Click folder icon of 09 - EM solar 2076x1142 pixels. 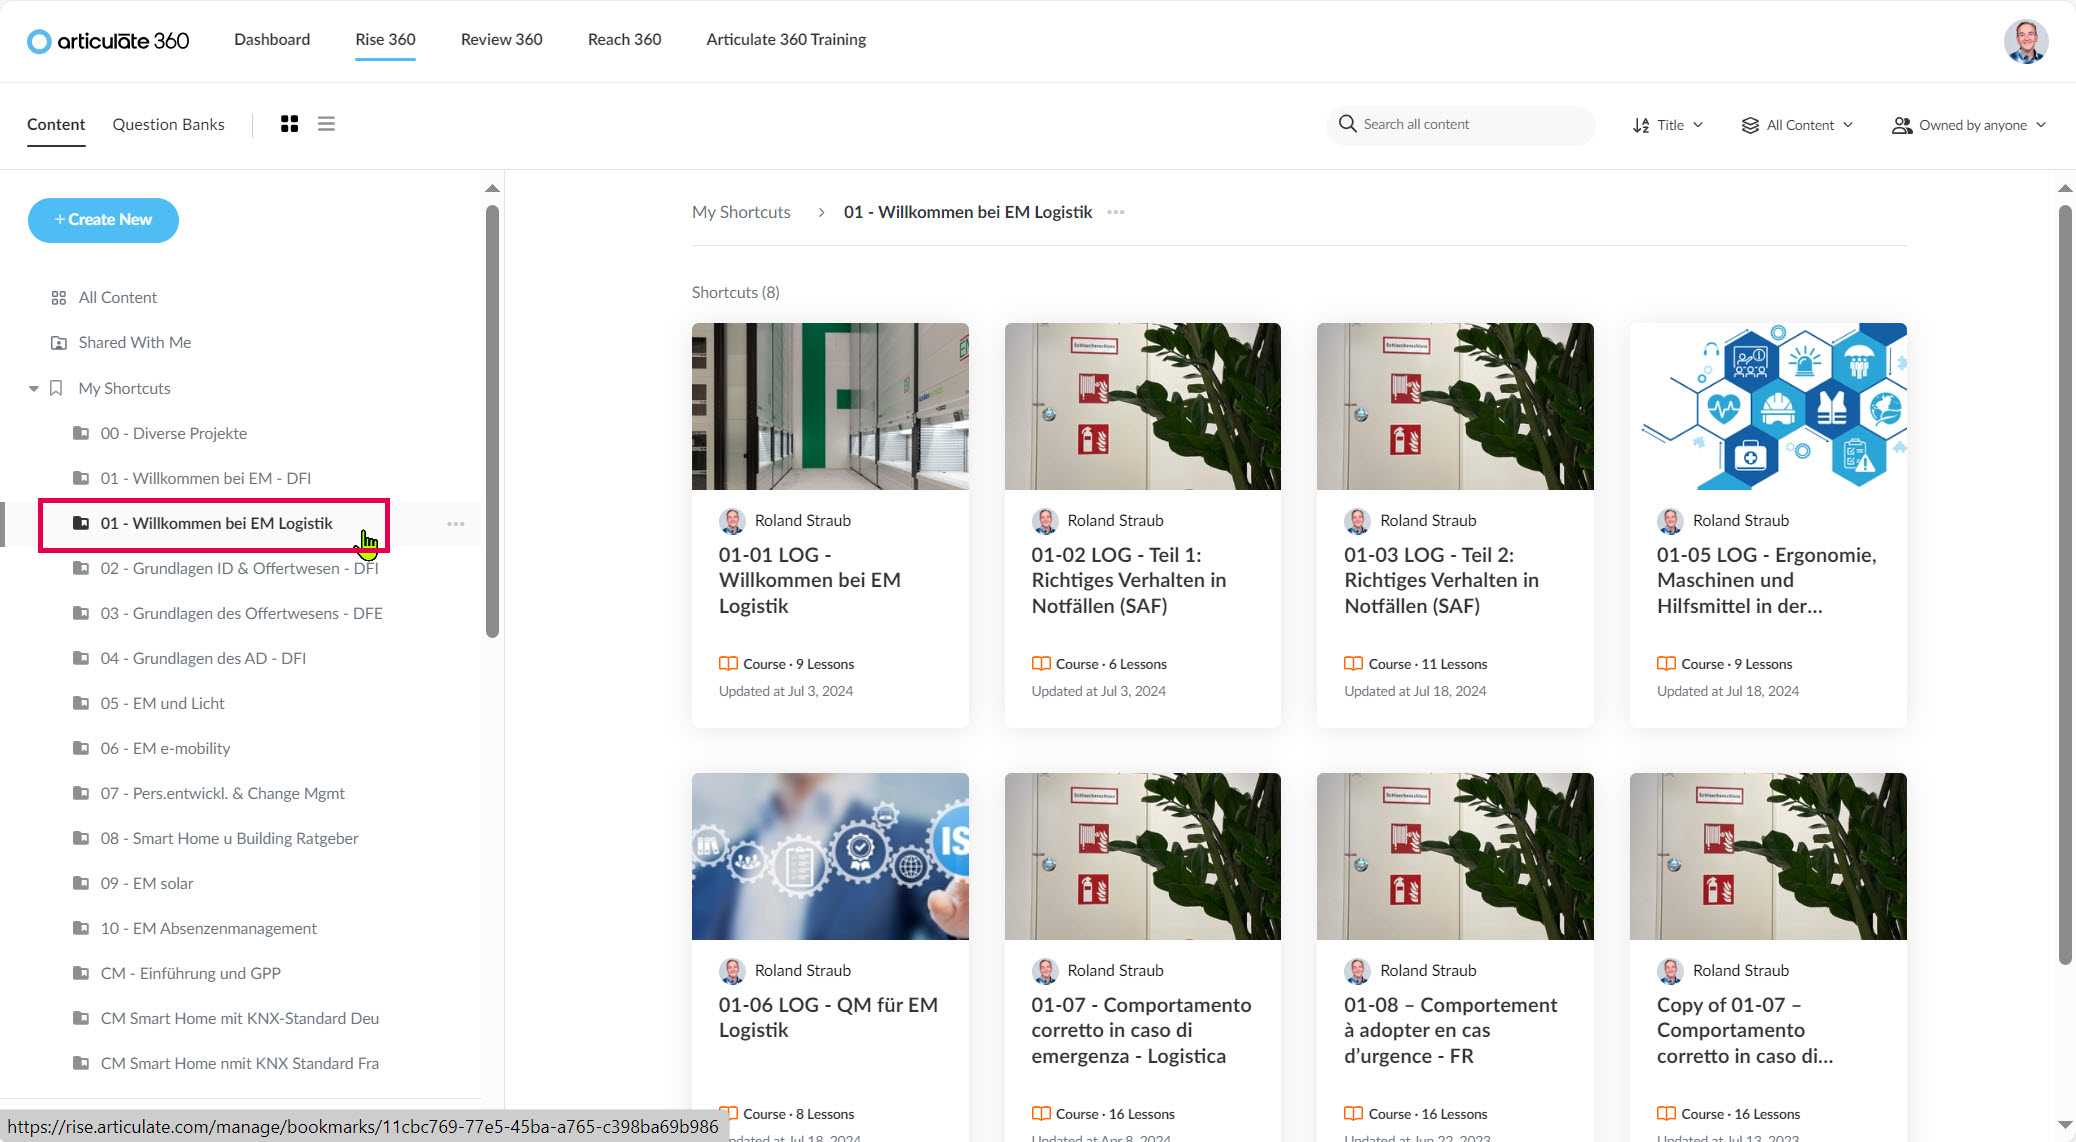click(x=81, y=883)
